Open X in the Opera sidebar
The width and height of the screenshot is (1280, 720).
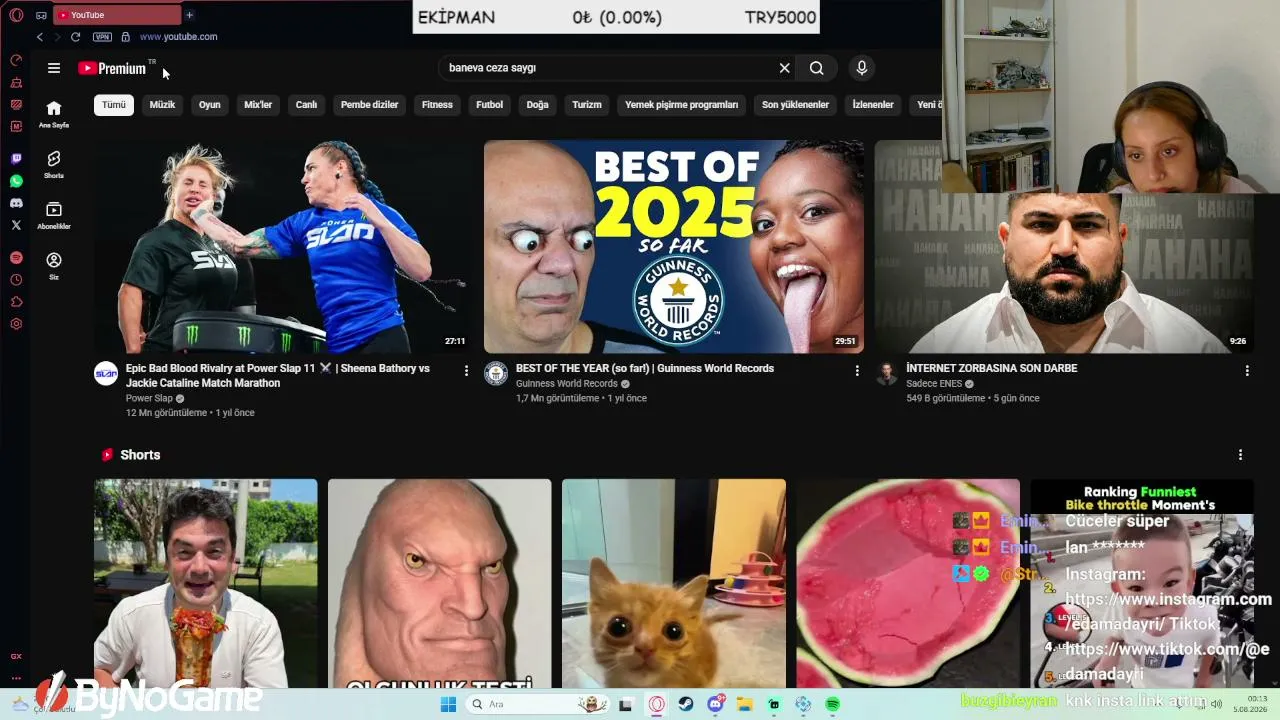(16, 225)
